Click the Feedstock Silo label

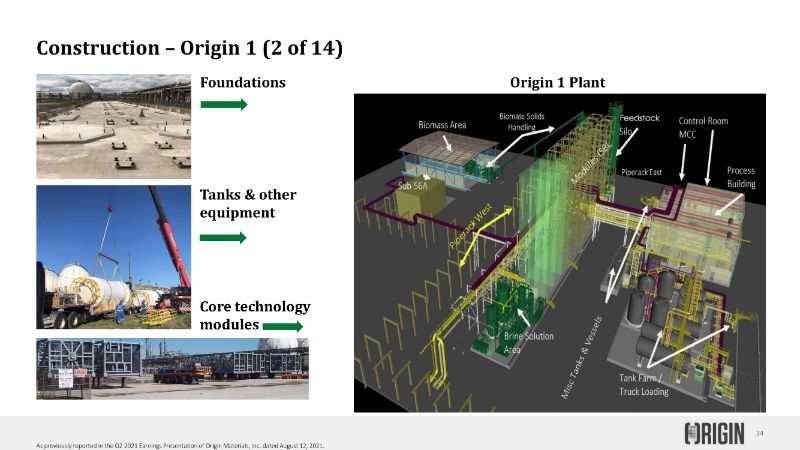click(633, 124)
